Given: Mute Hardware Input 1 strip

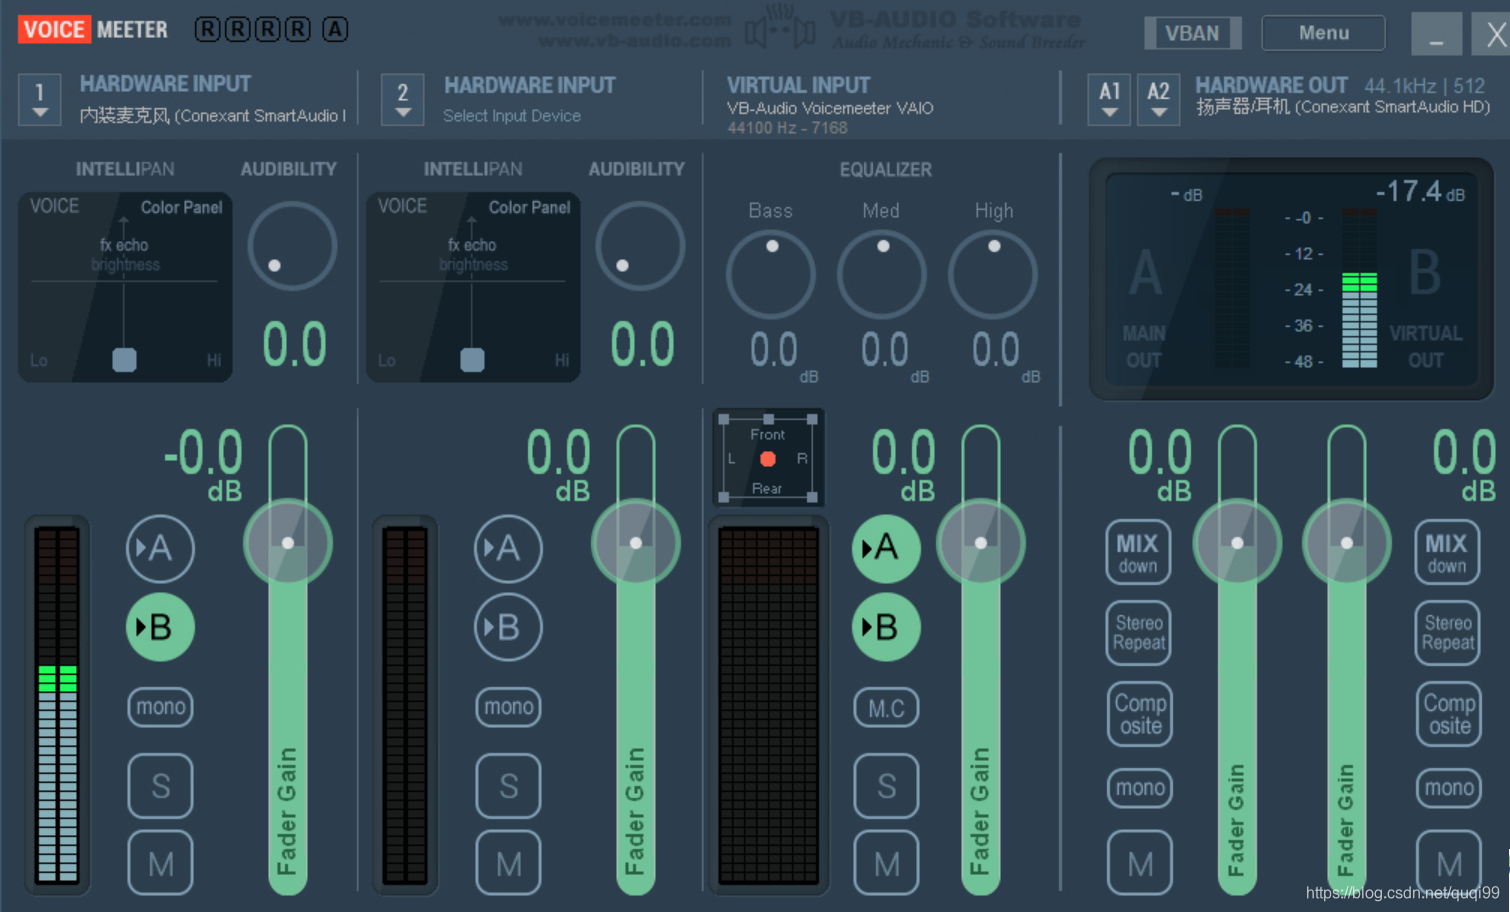Looking at the screenshot, I should click(x=160, y=863).
